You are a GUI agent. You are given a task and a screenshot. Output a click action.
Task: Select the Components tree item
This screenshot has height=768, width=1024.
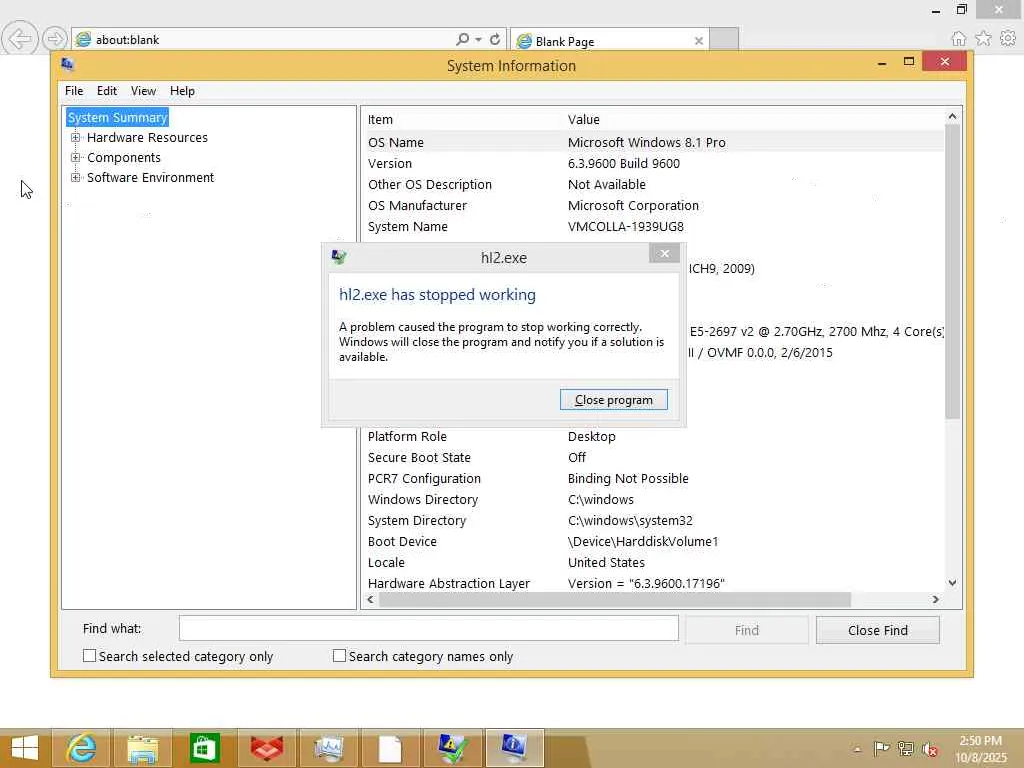[x=124, y=157]
